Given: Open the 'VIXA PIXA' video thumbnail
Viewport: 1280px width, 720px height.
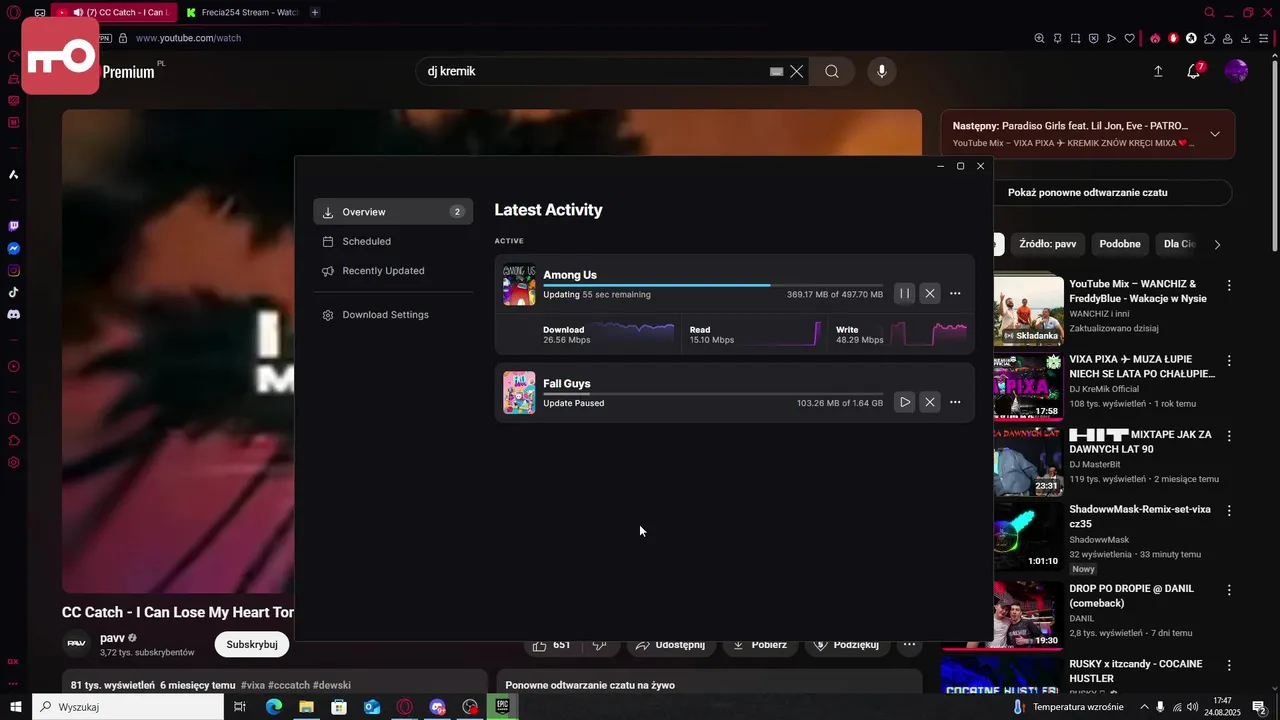Looking at the screenshot, I should 1028,386.
